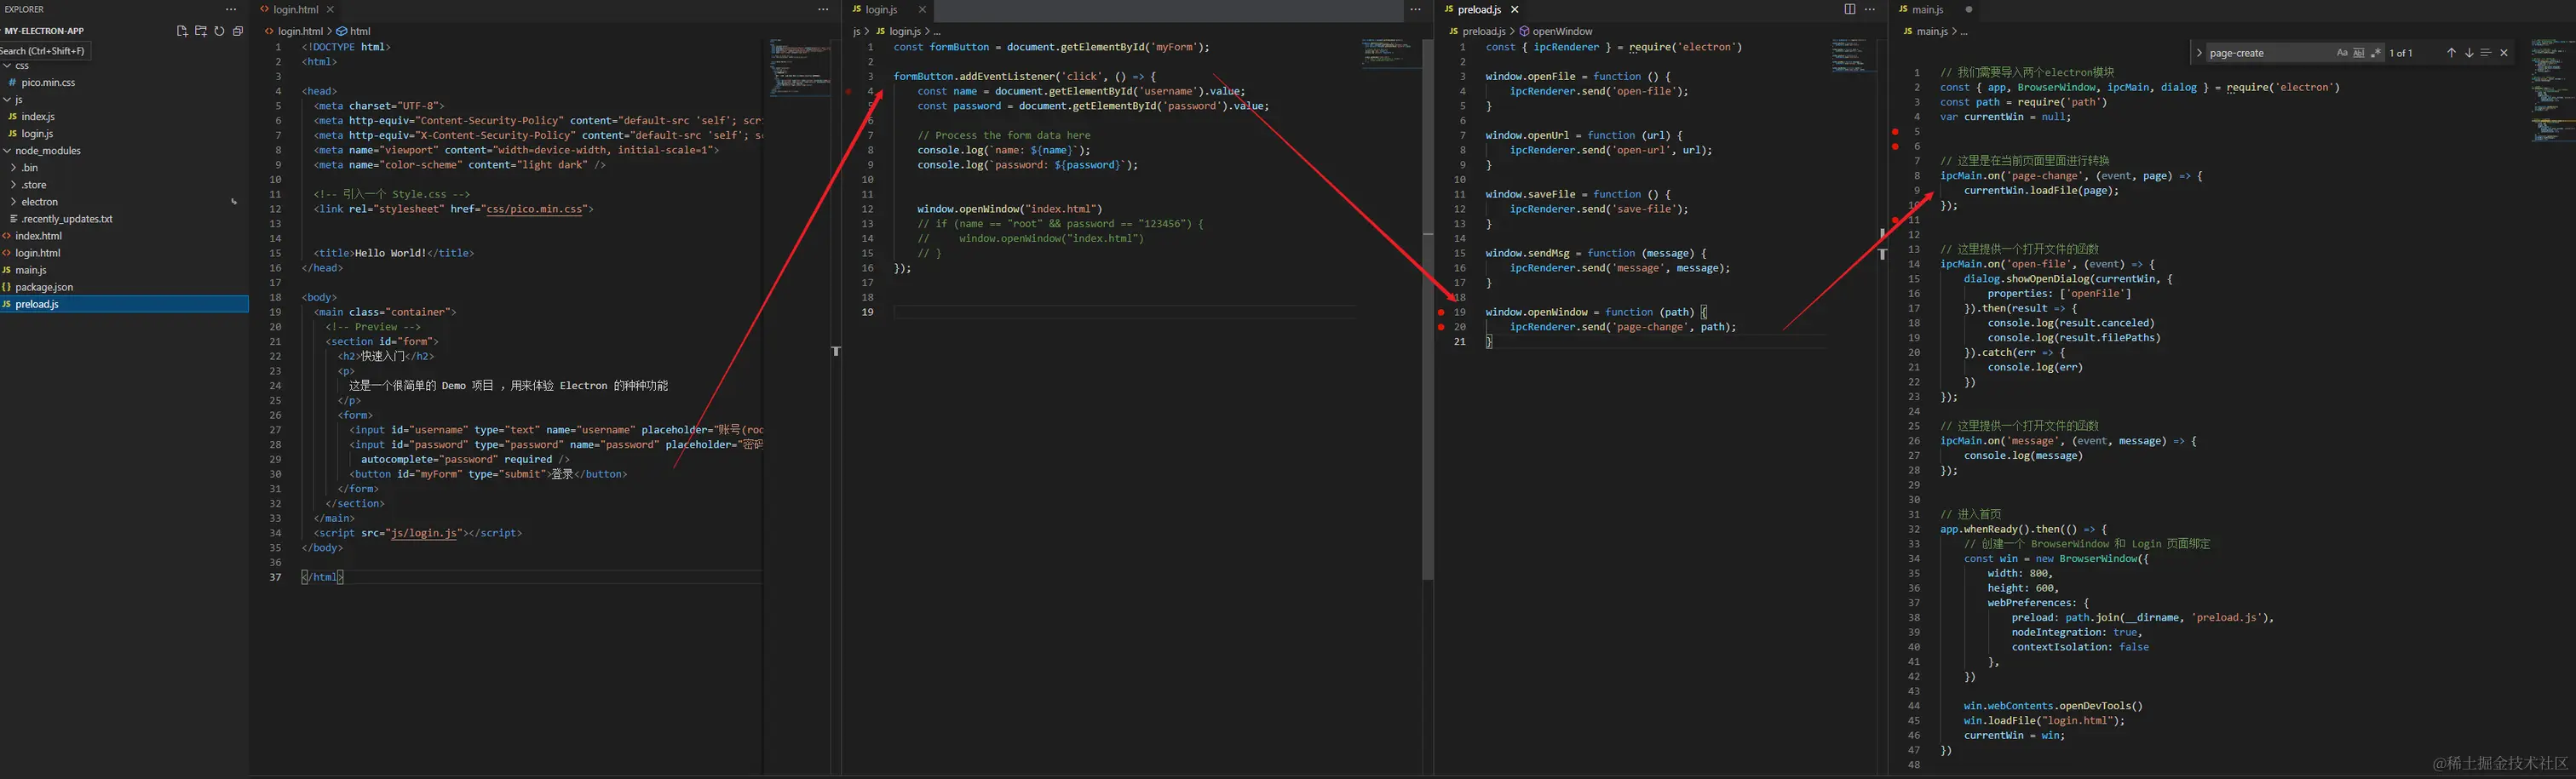Screen dimensions: 2576x779
Task: Click the login.js file breadcrumb
Action: click(x=899, y=31)
